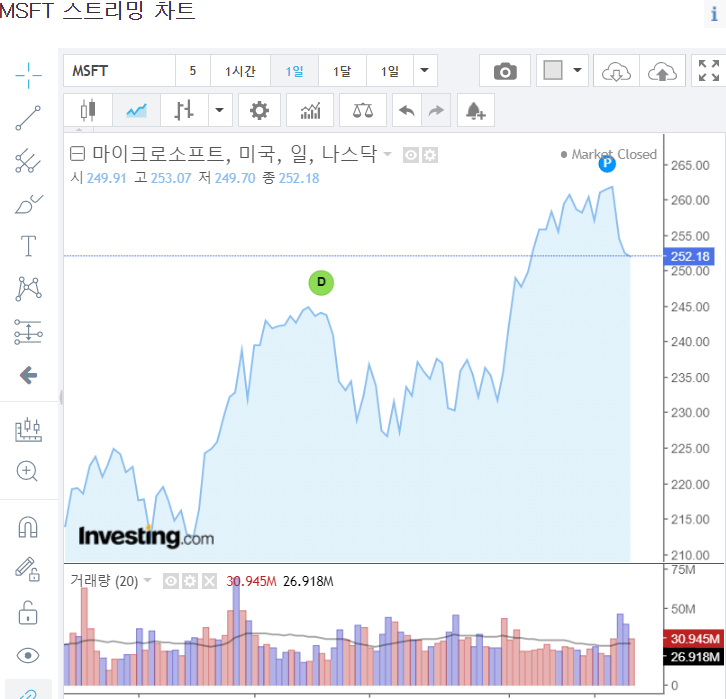Screen dimensions: 726x699
Task: Click the 30.945M volume axis label
Action: coord(693,639)
